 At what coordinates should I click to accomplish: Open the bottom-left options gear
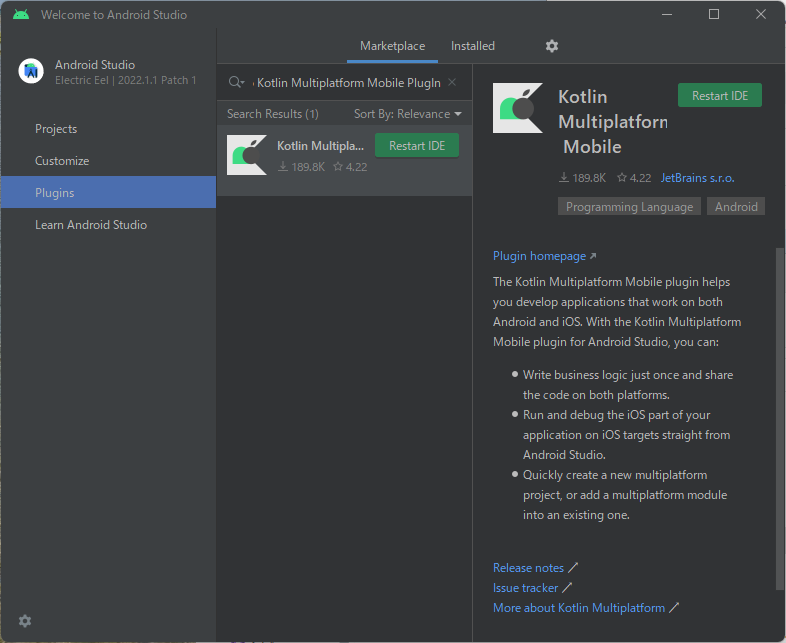point(25,621)
